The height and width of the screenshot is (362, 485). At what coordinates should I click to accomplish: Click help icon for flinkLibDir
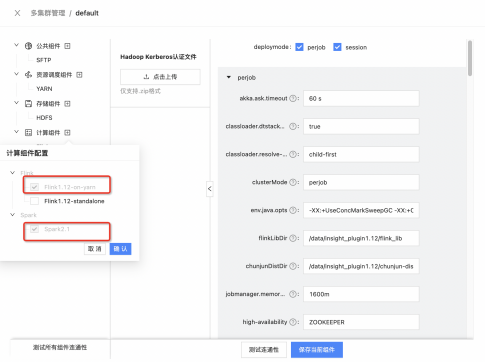[293, 238]
